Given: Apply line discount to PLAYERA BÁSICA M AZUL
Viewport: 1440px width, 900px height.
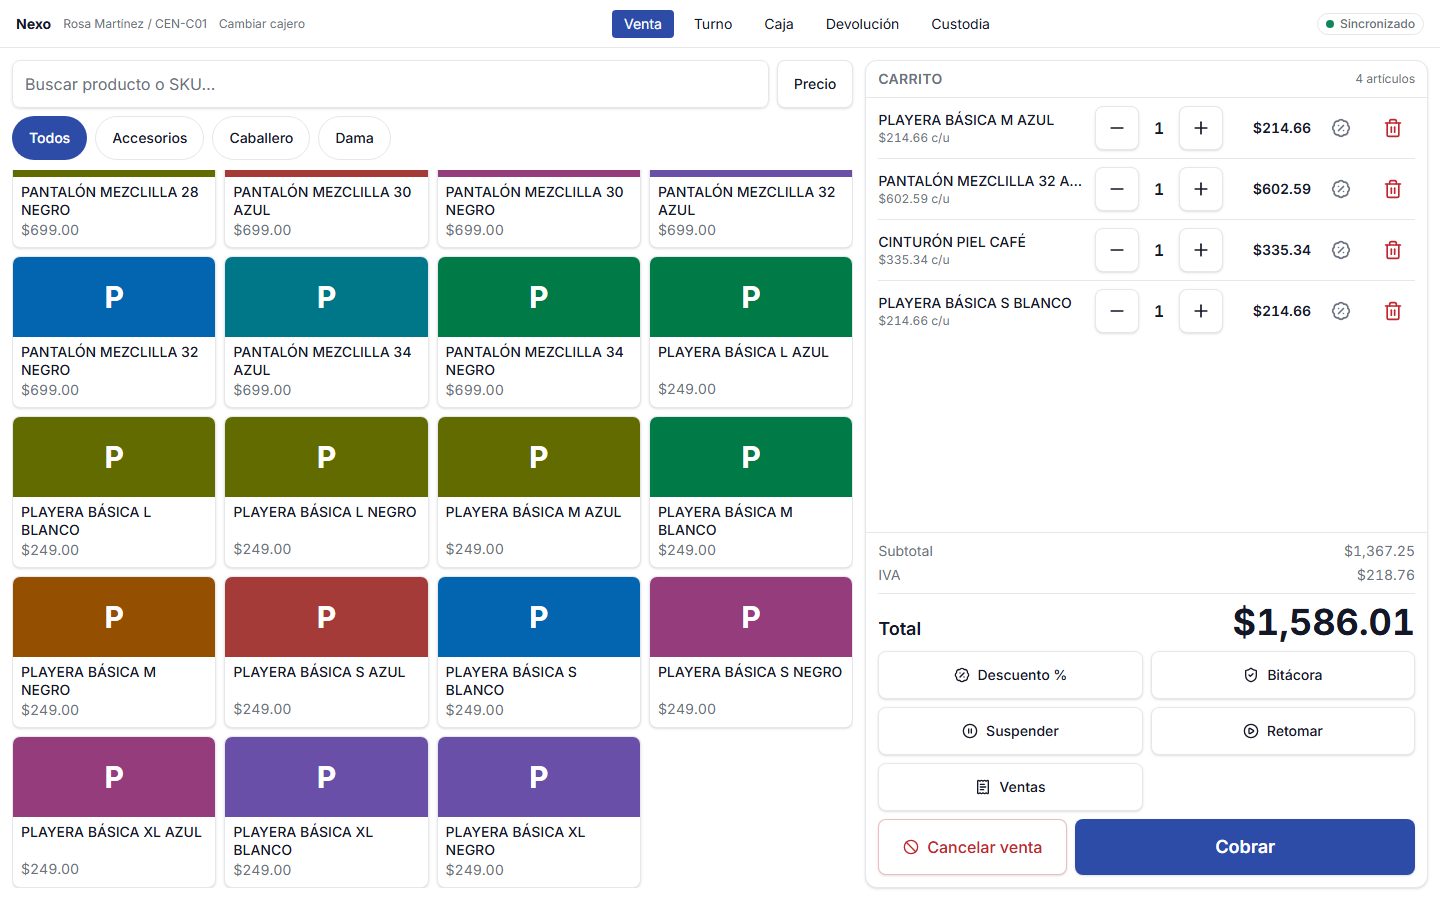Looking at the screenshot, I should (1341, 128).
